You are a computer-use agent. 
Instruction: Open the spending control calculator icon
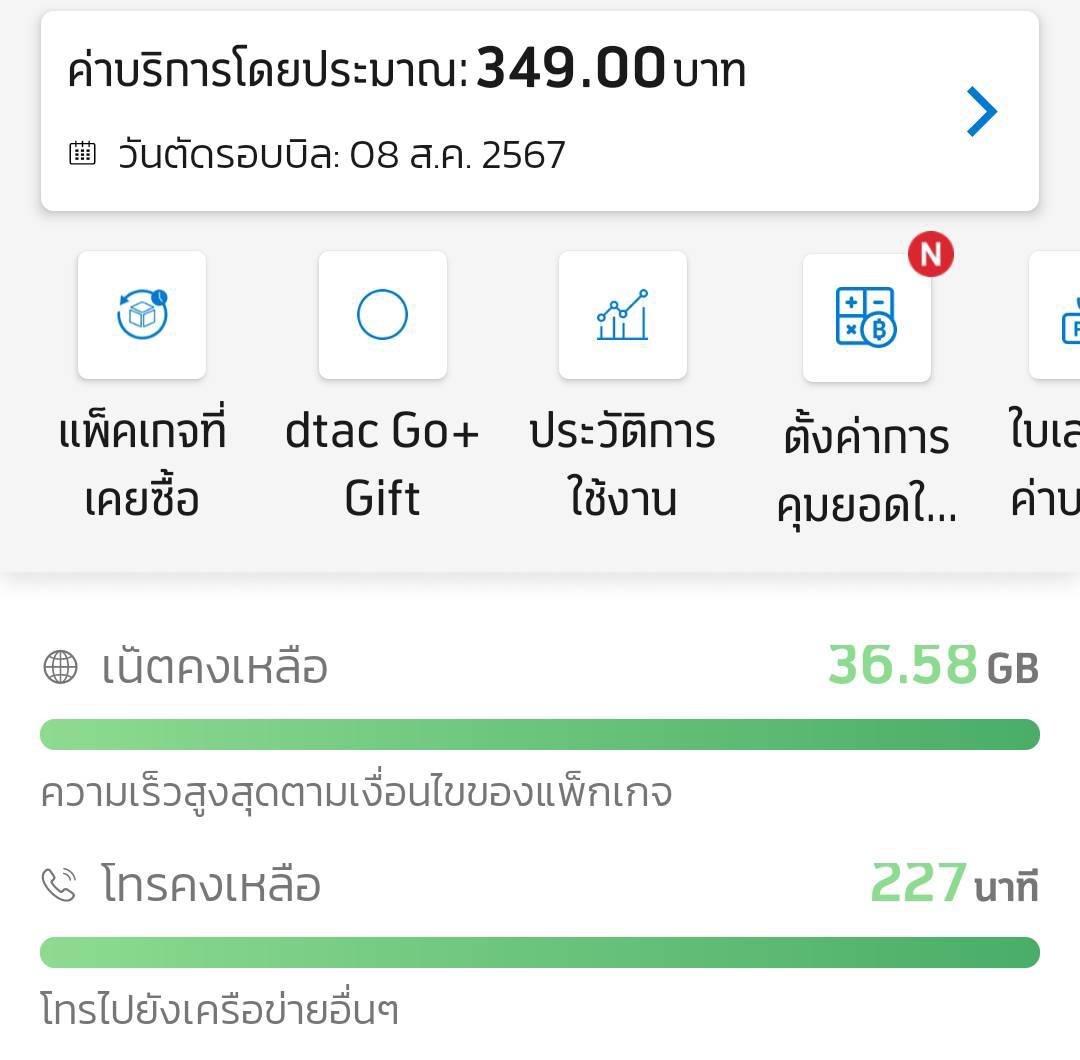click(x=866, y=317)
